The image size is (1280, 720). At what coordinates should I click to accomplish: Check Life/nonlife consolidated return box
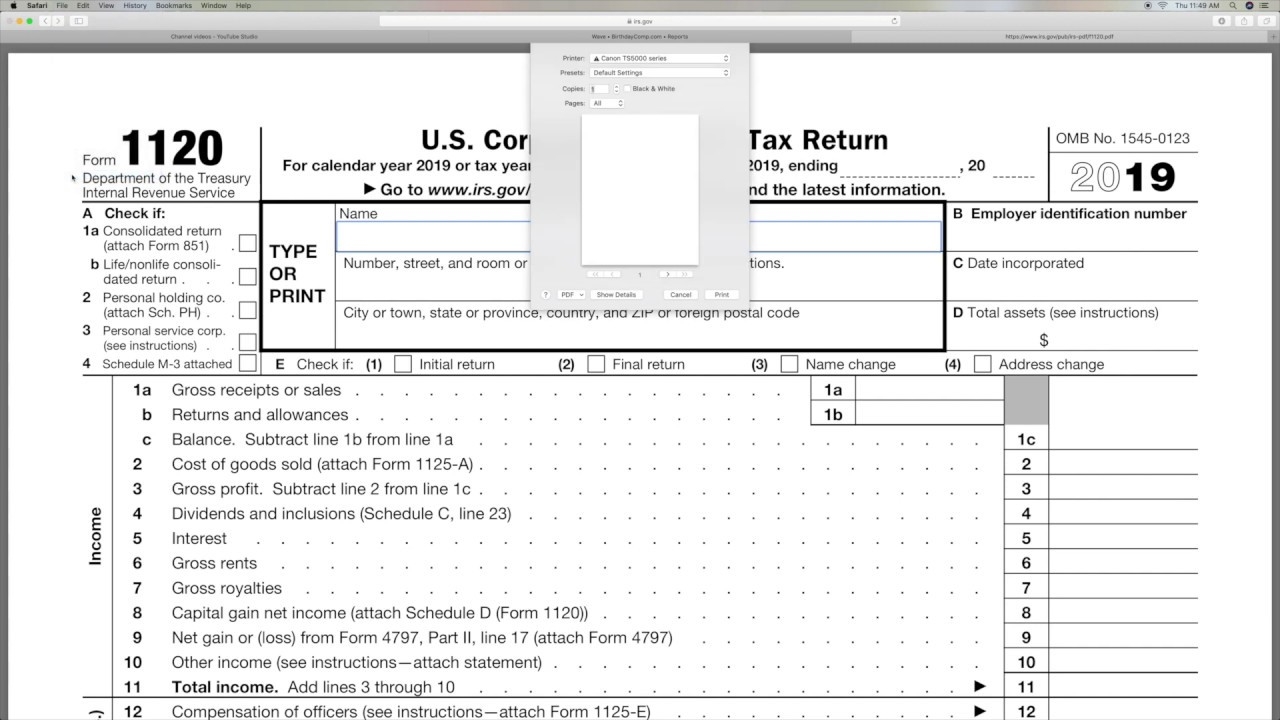coord(247,277)
